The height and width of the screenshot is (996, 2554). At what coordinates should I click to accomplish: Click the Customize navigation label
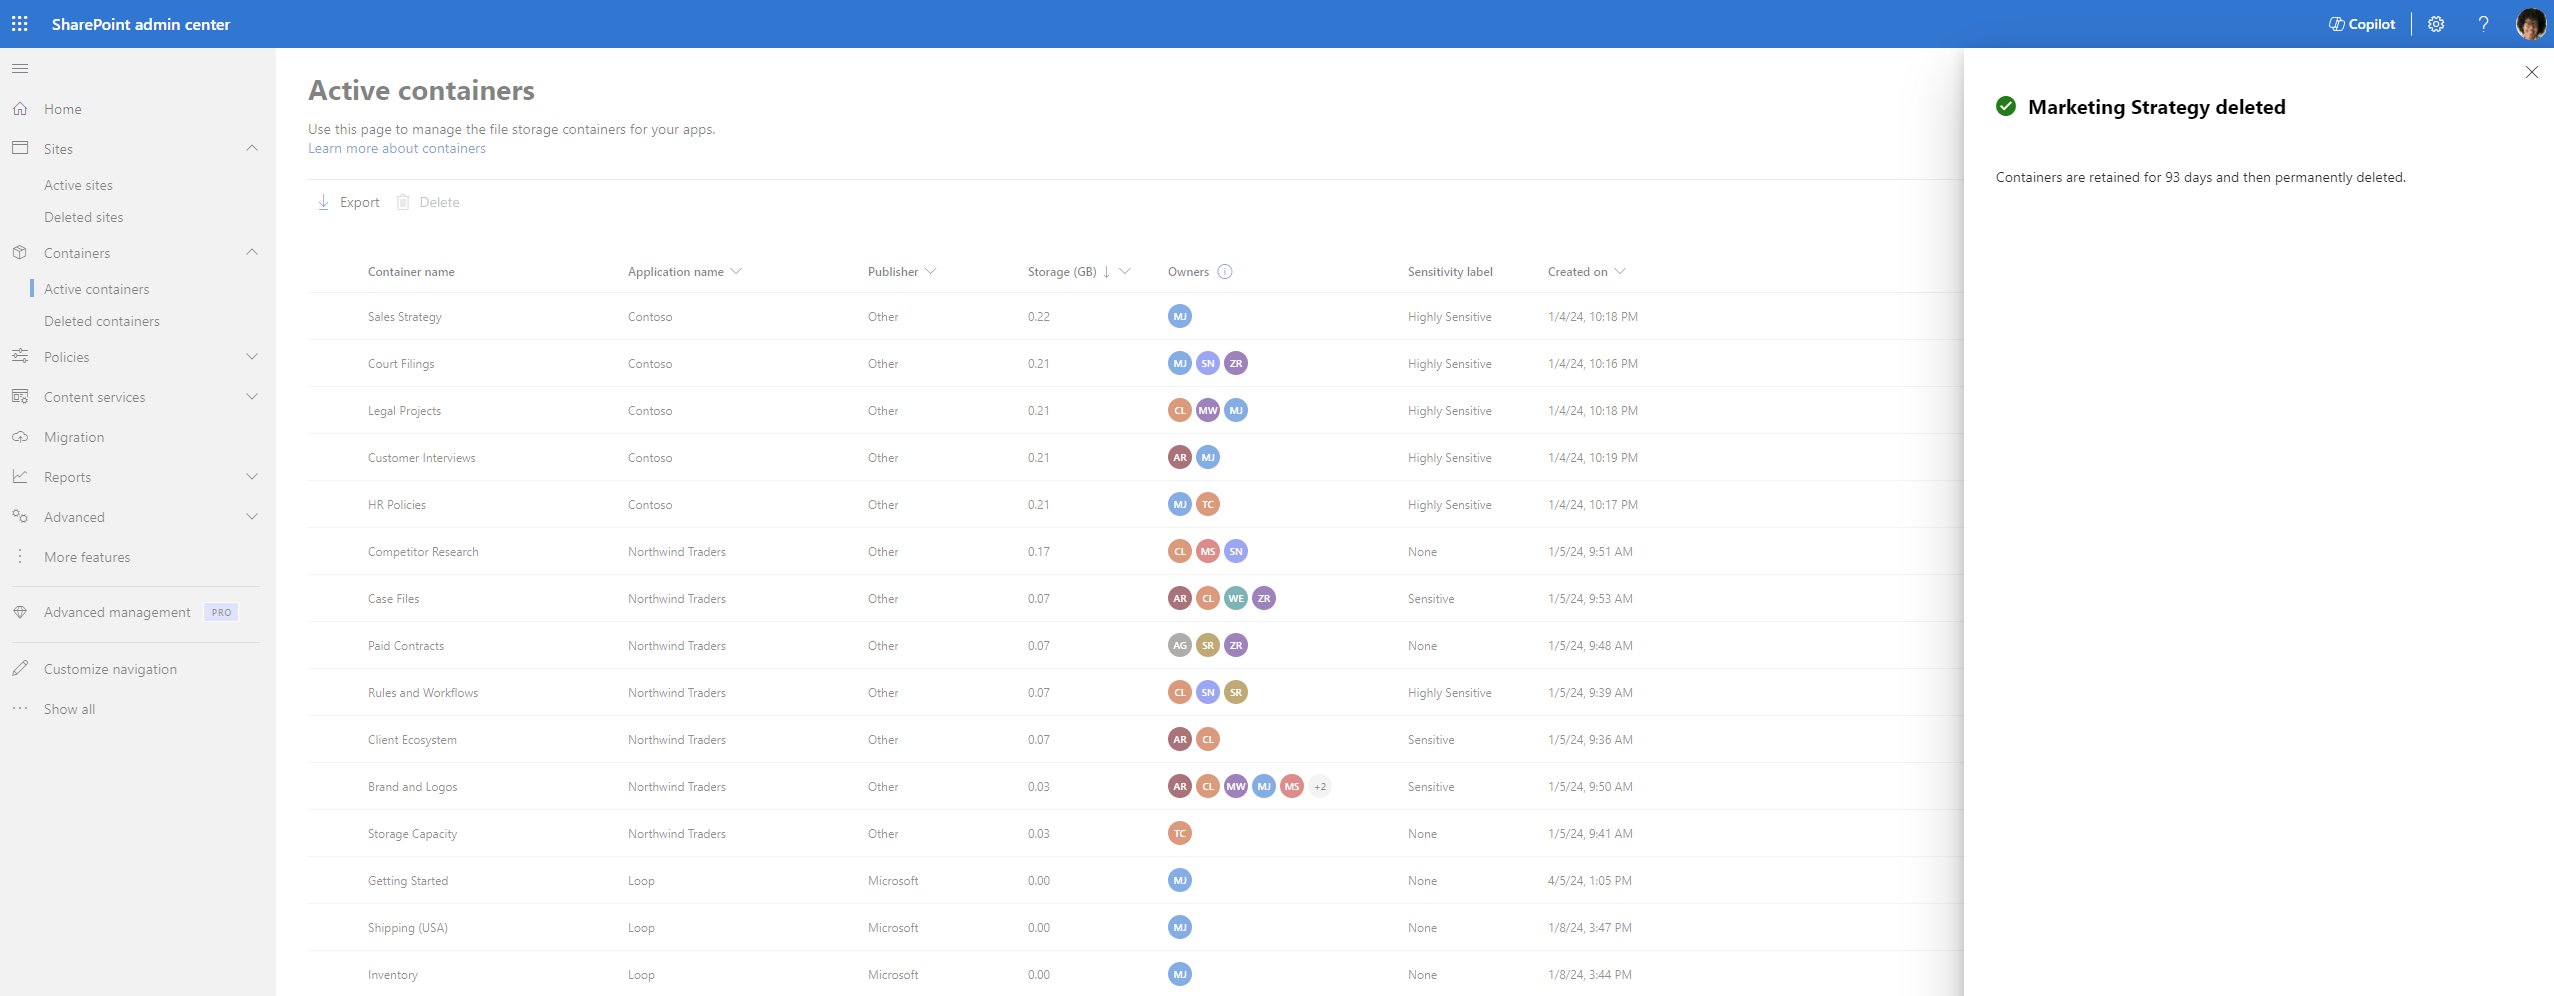point(110,669)
